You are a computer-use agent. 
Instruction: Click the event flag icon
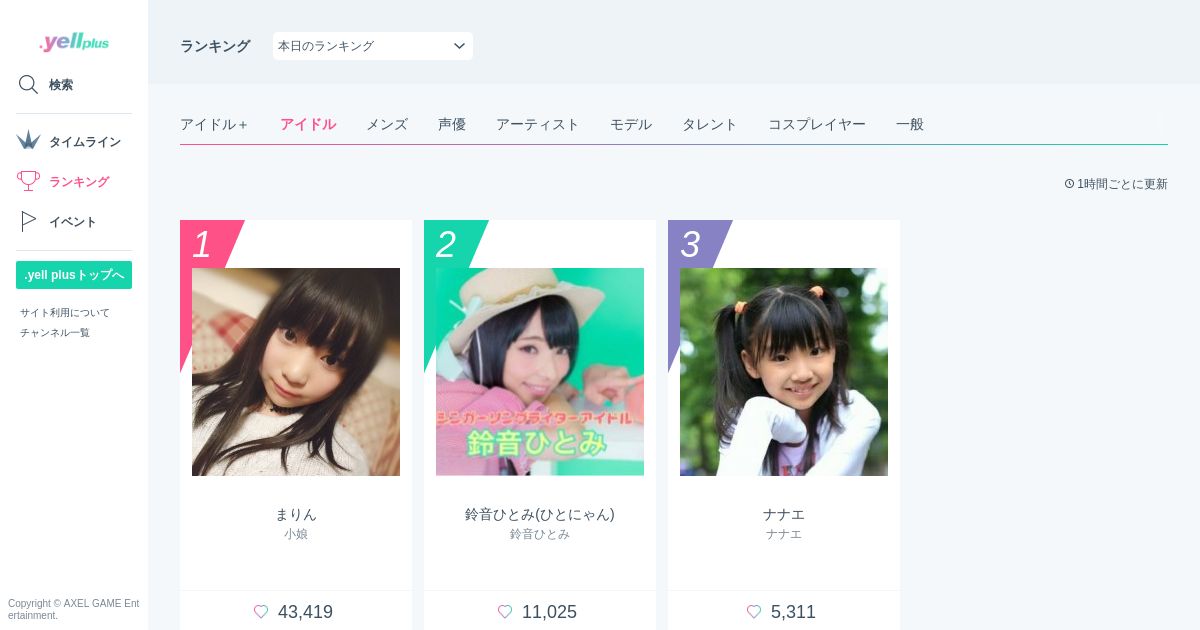click(x=28, y=221)
